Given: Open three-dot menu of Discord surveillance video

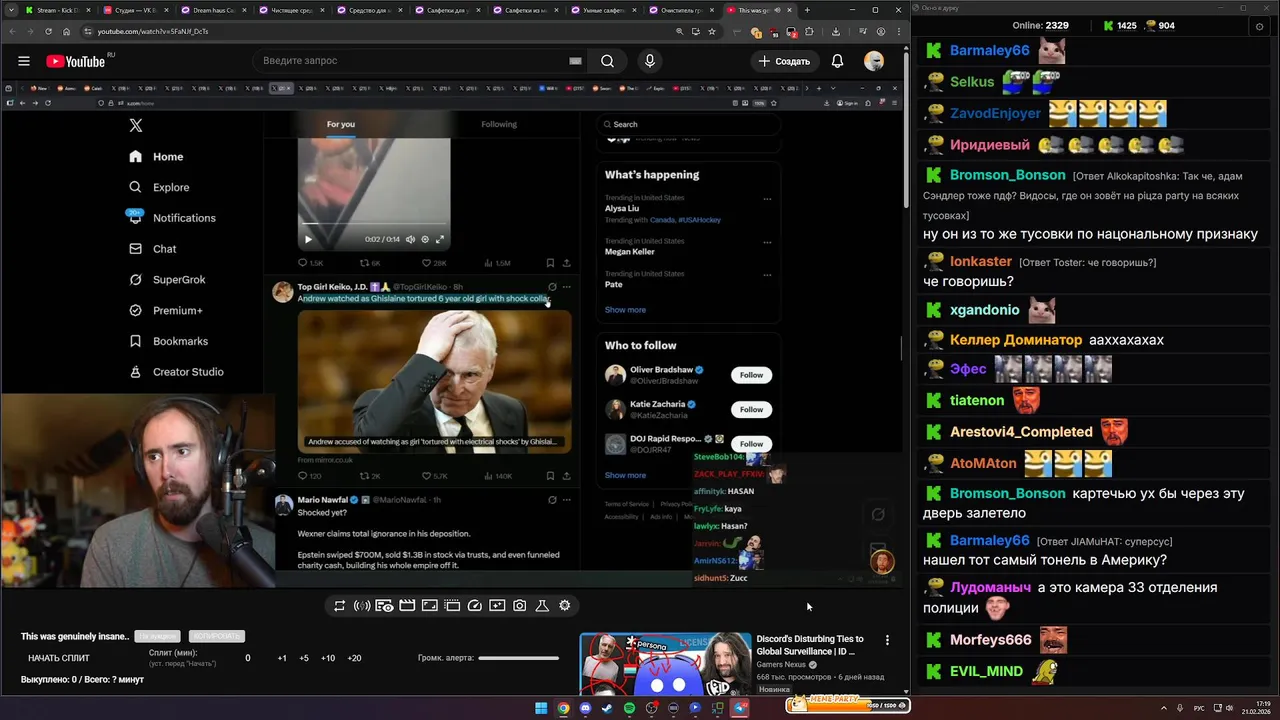Looking at the screenshot, I should click(x=887, y=640).
